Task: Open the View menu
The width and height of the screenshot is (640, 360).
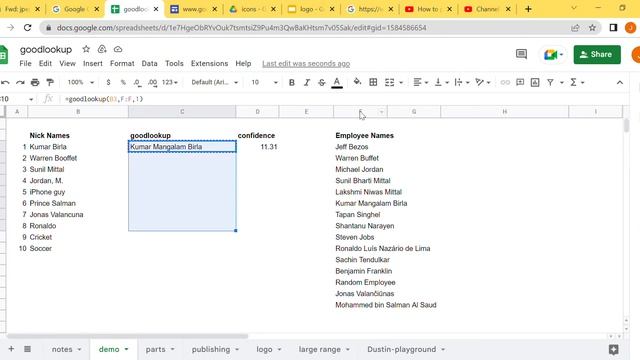Action: coord(67,64)
